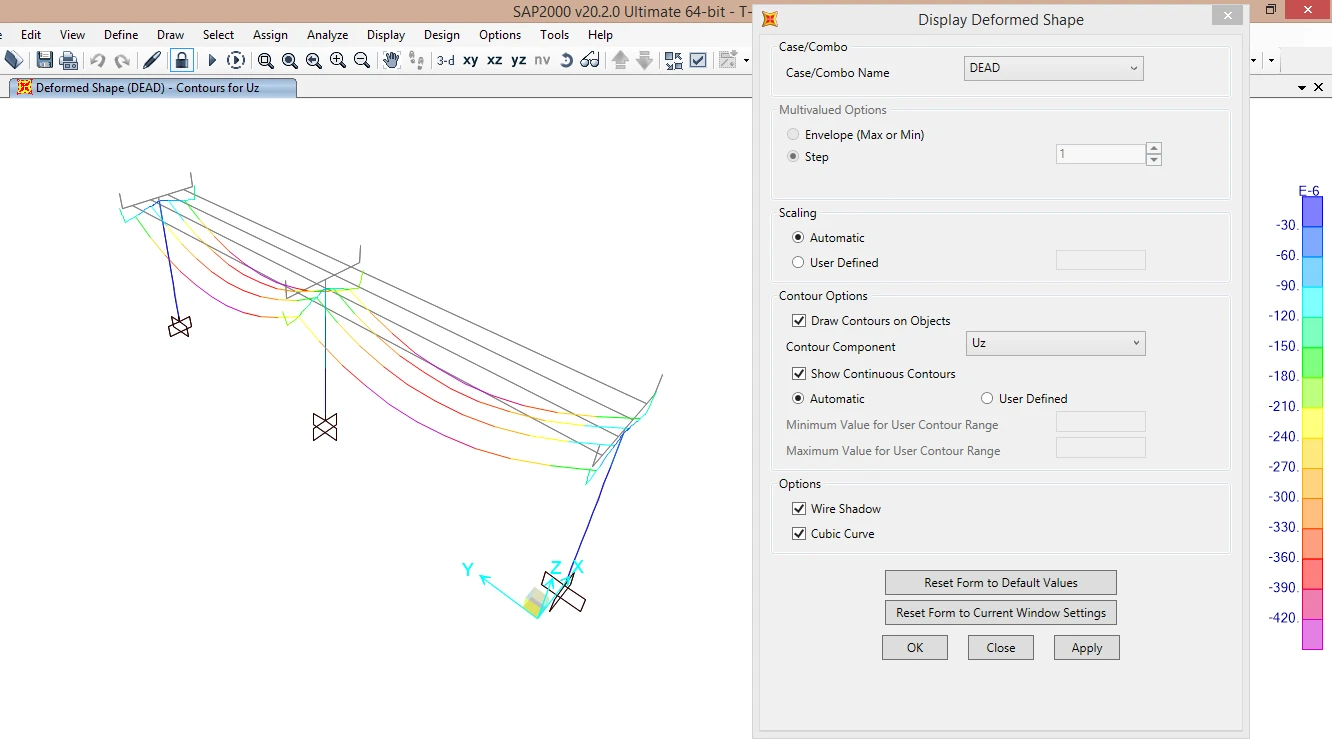Open the Analyze menu
The image size is (1332, 743).
(x=326, y=35)
